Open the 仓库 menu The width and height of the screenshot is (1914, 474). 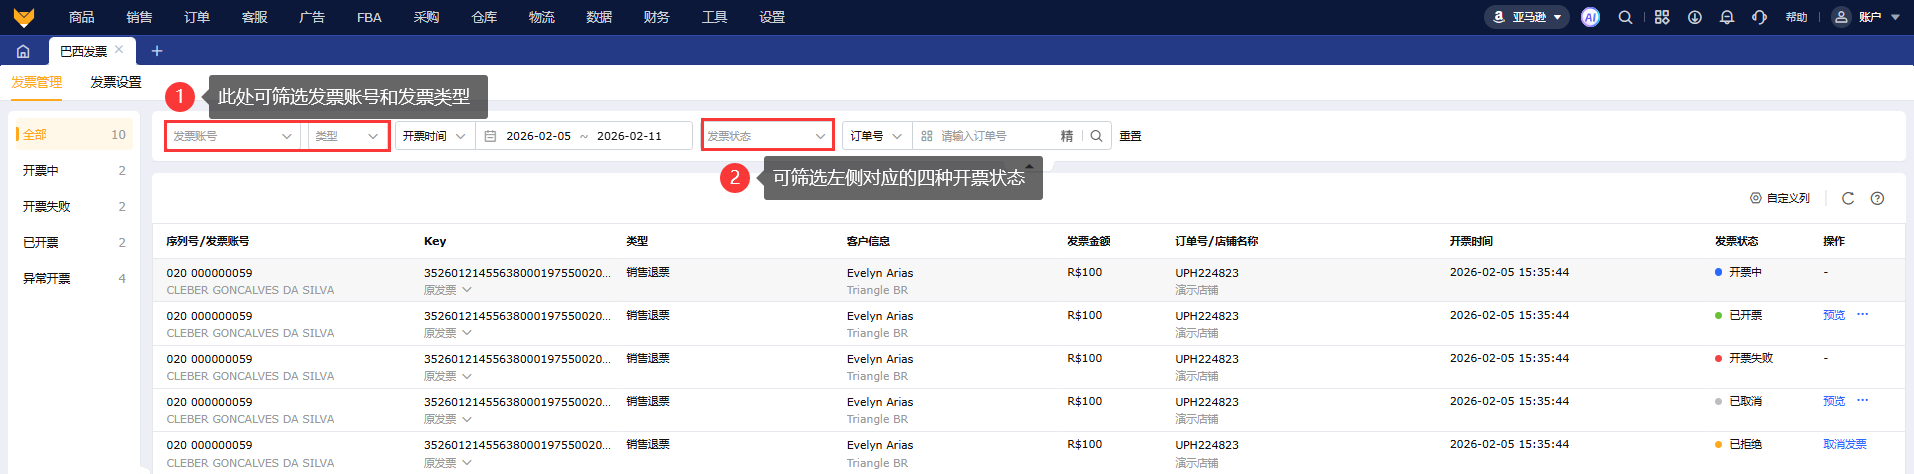[484, 17]
